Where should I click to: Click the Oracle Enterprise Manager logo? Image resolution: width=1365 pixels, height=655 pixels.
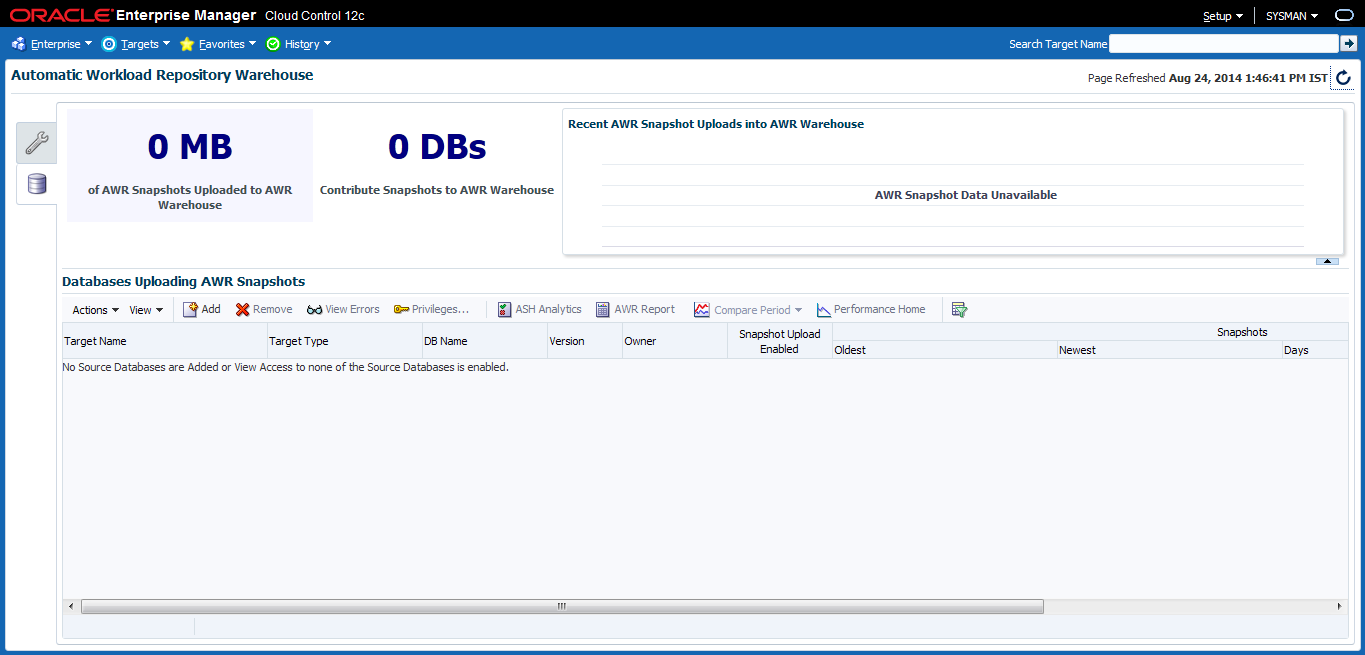pos(133,15)
